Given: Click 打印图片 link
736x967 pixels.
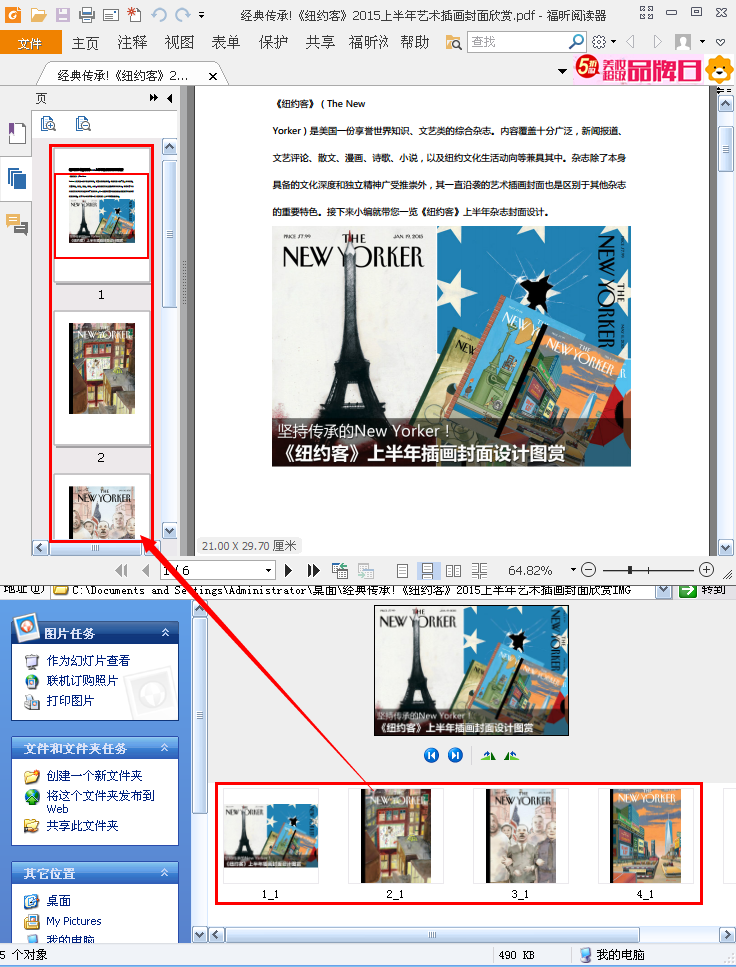Looking at the screenshot, I should [x=70, y=701].
